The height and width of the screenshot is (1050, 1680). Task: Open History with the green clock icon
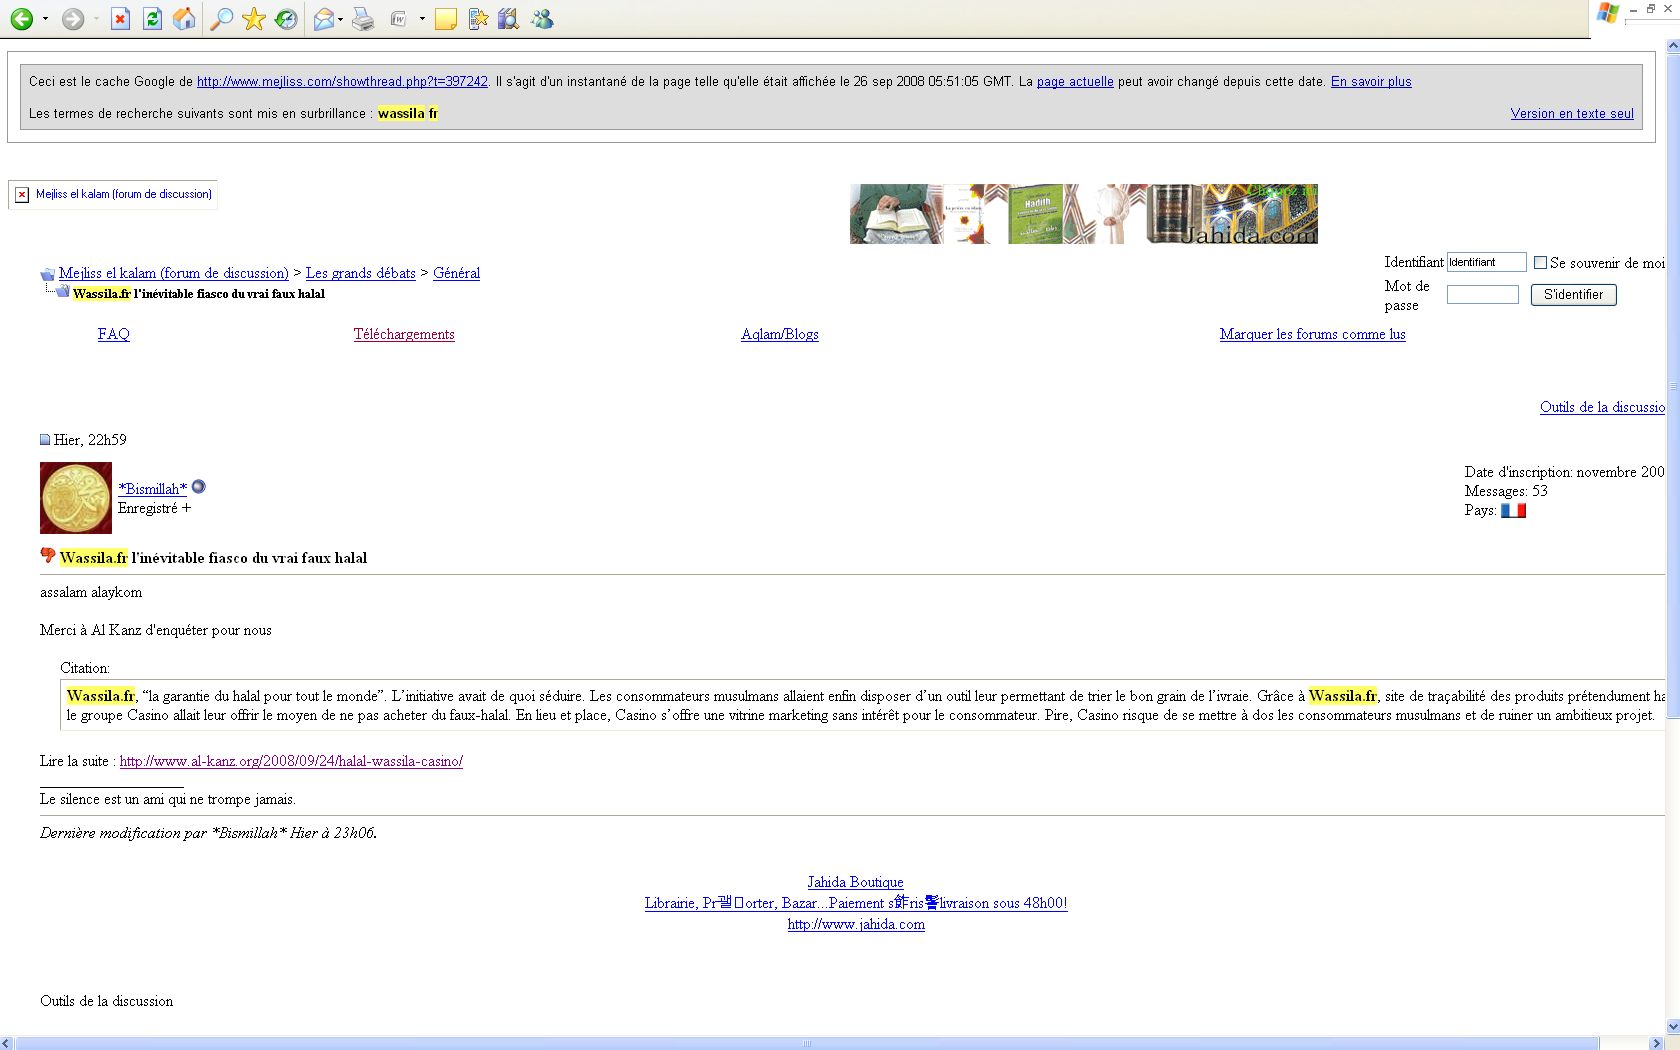click(286, 19)
